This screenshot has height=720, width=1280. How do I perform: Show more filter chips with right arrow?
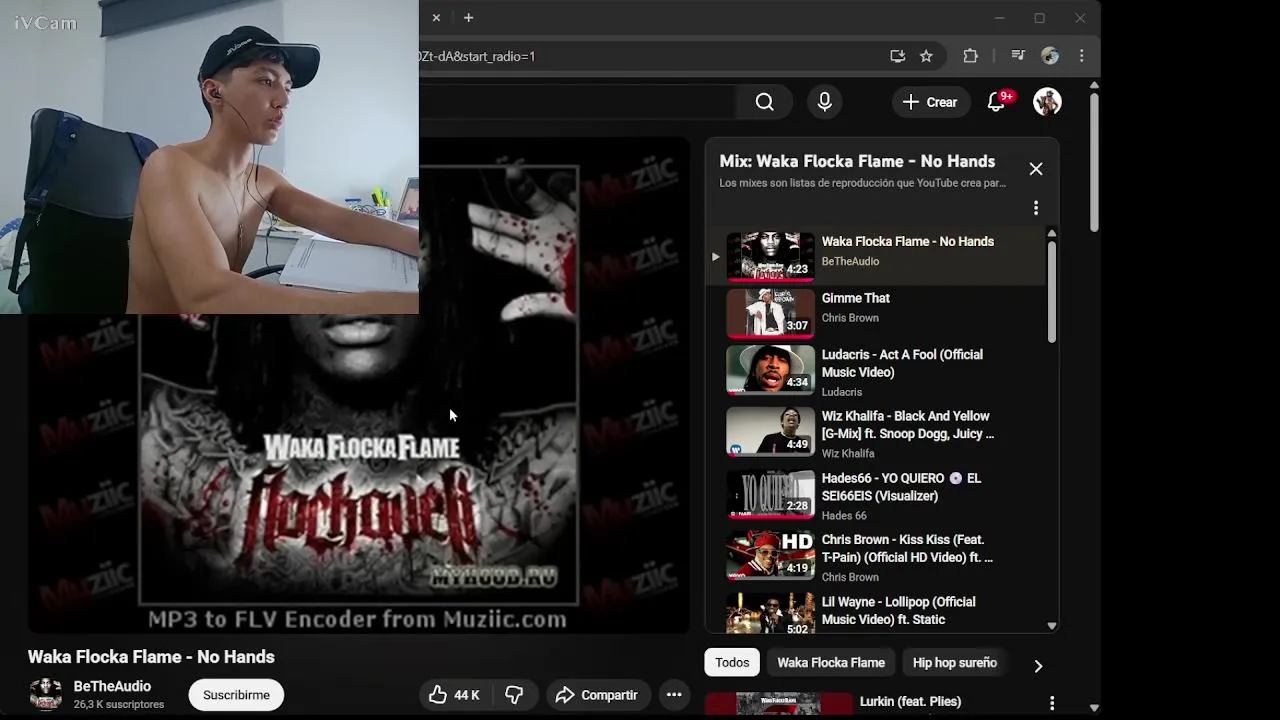pyautogui.click(x=1038, y=666)
